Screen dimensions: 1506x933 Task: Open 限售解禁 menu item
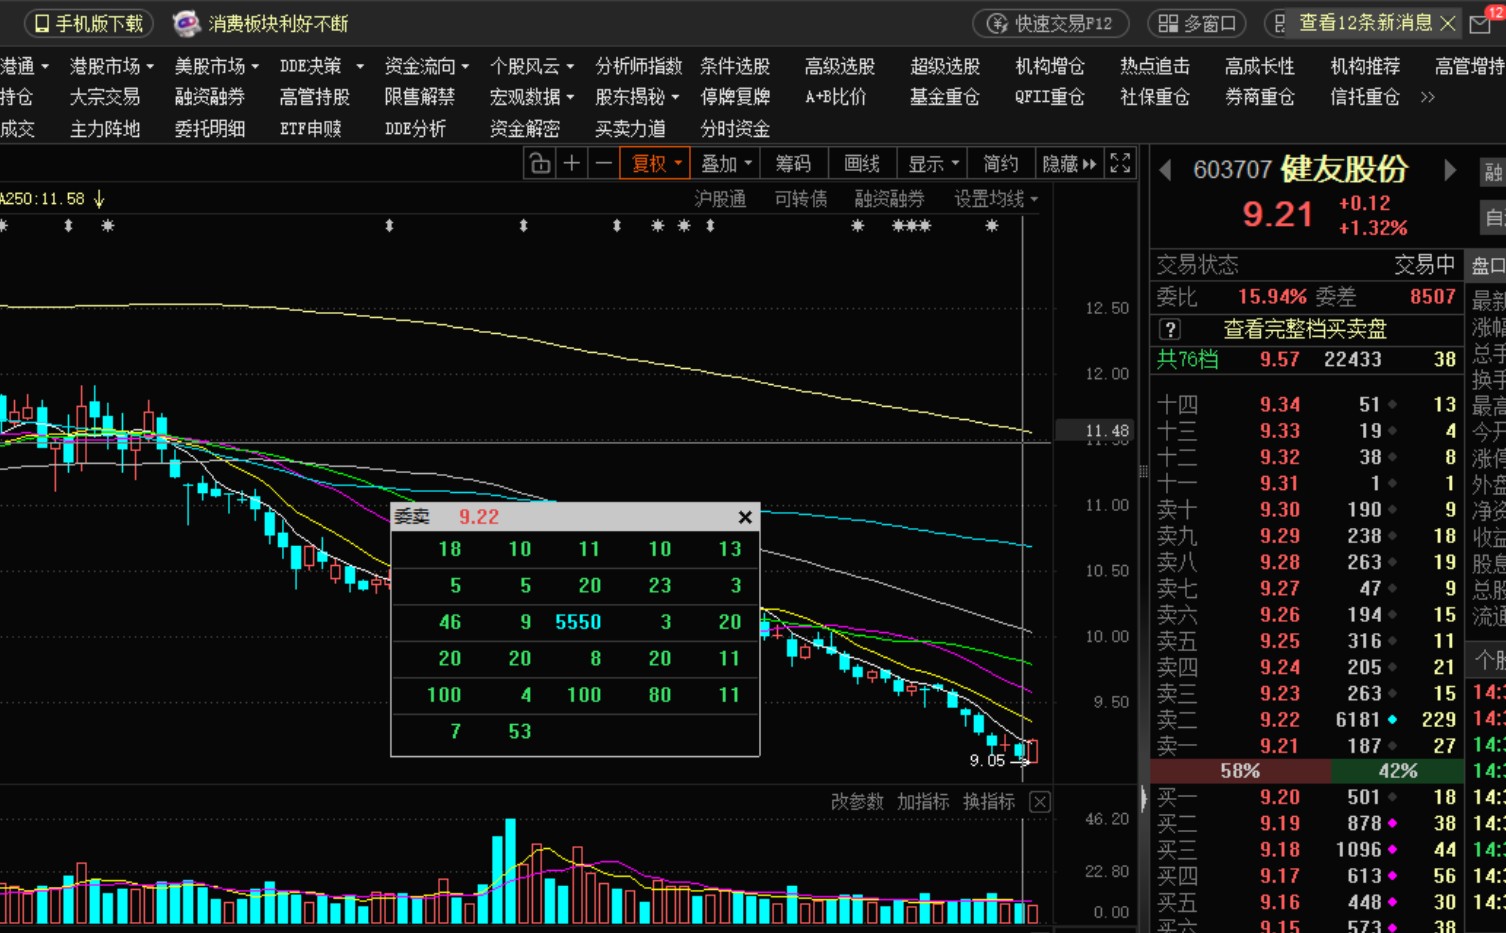[x=420, y=97]
